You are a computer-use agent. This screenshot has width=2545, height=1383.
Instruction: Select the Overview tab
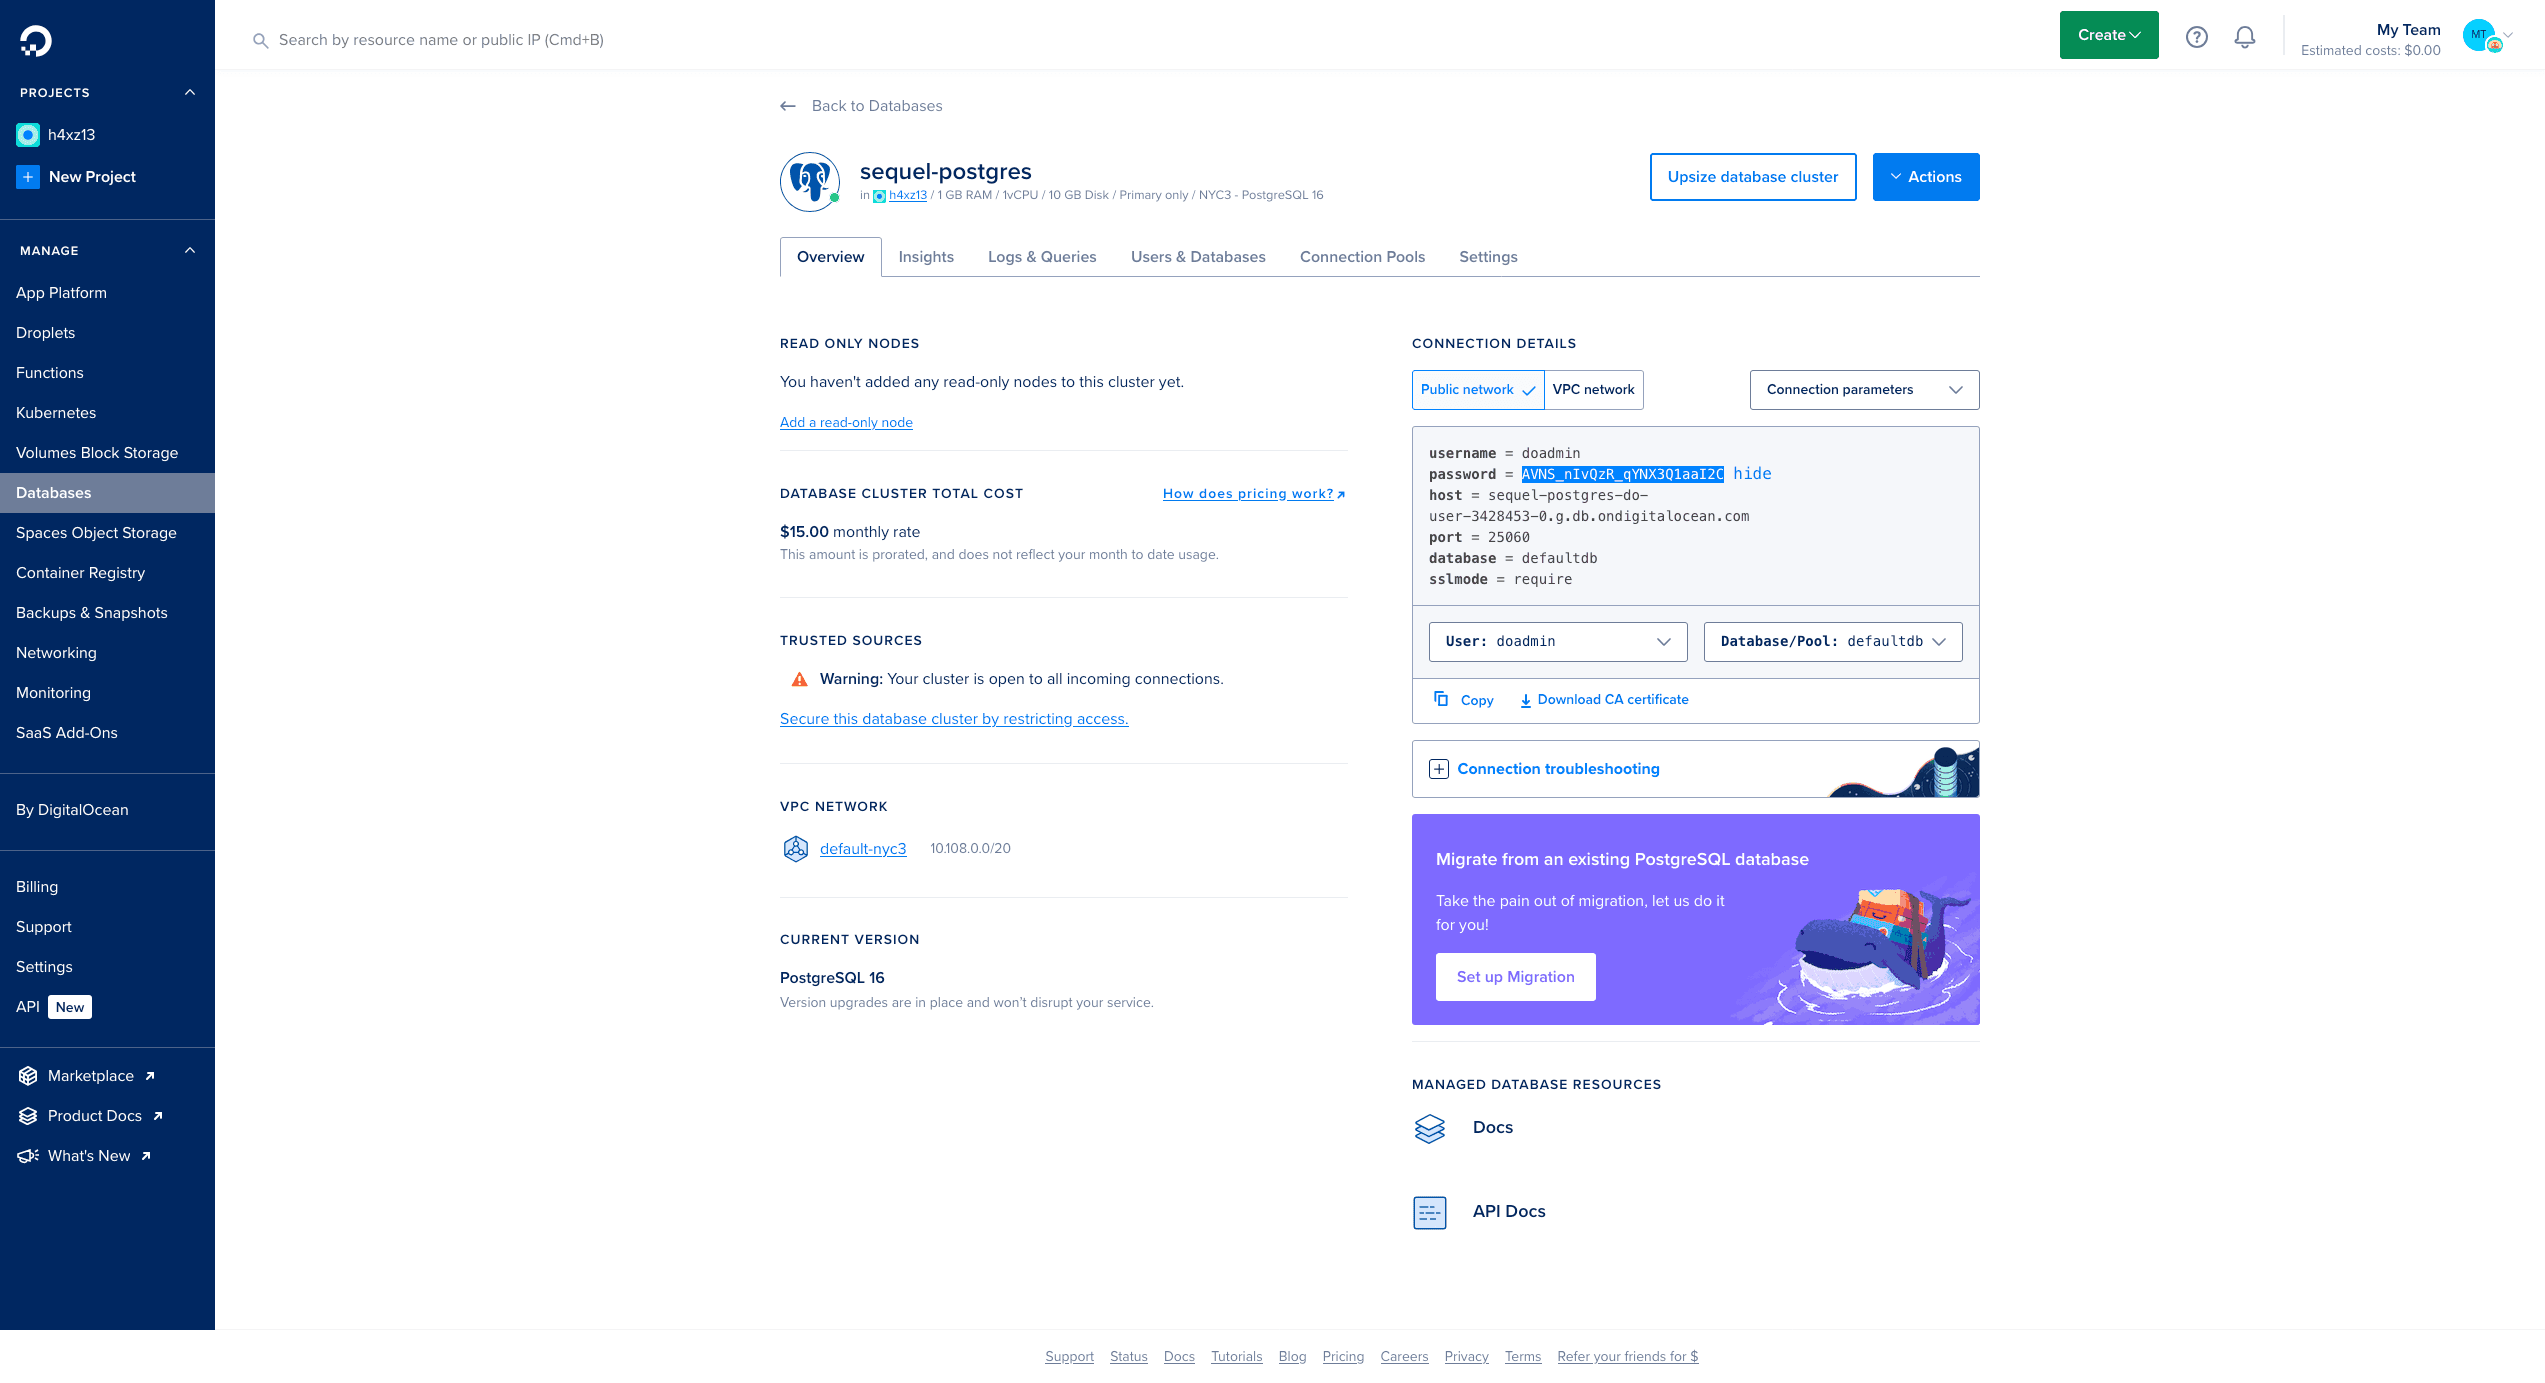point(831,257)
